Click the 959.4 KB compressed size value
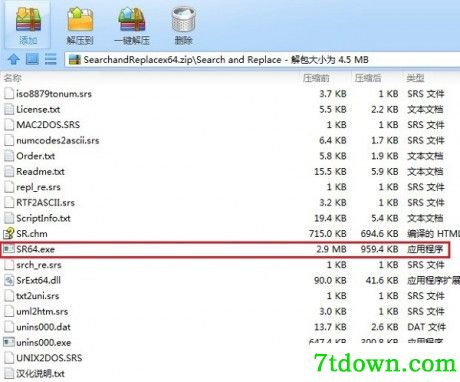Viewport: 460px width, 382px height. click(x=379, y=249)
